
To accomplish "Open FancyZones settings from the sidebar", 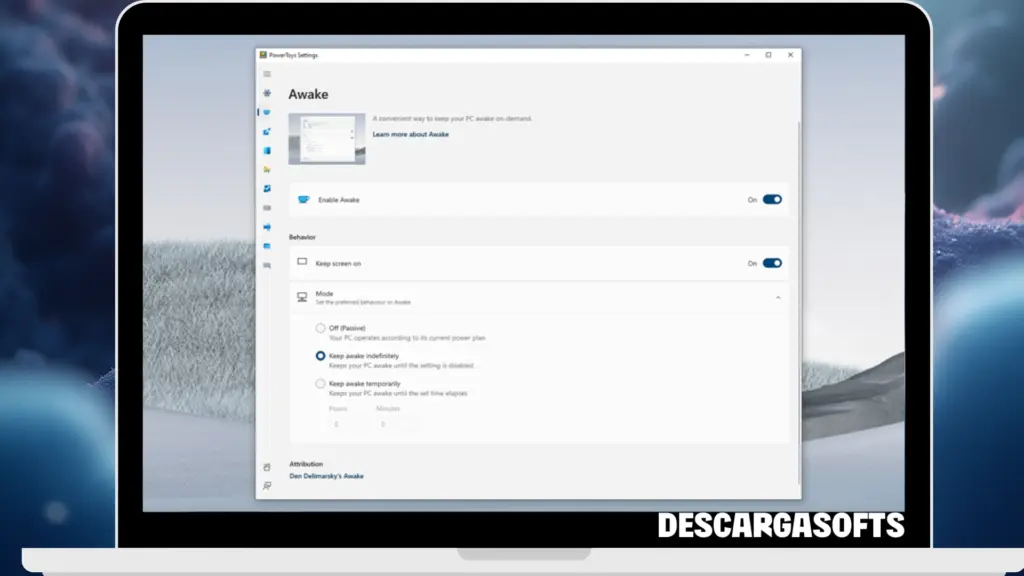I will [x=266, y=152].
